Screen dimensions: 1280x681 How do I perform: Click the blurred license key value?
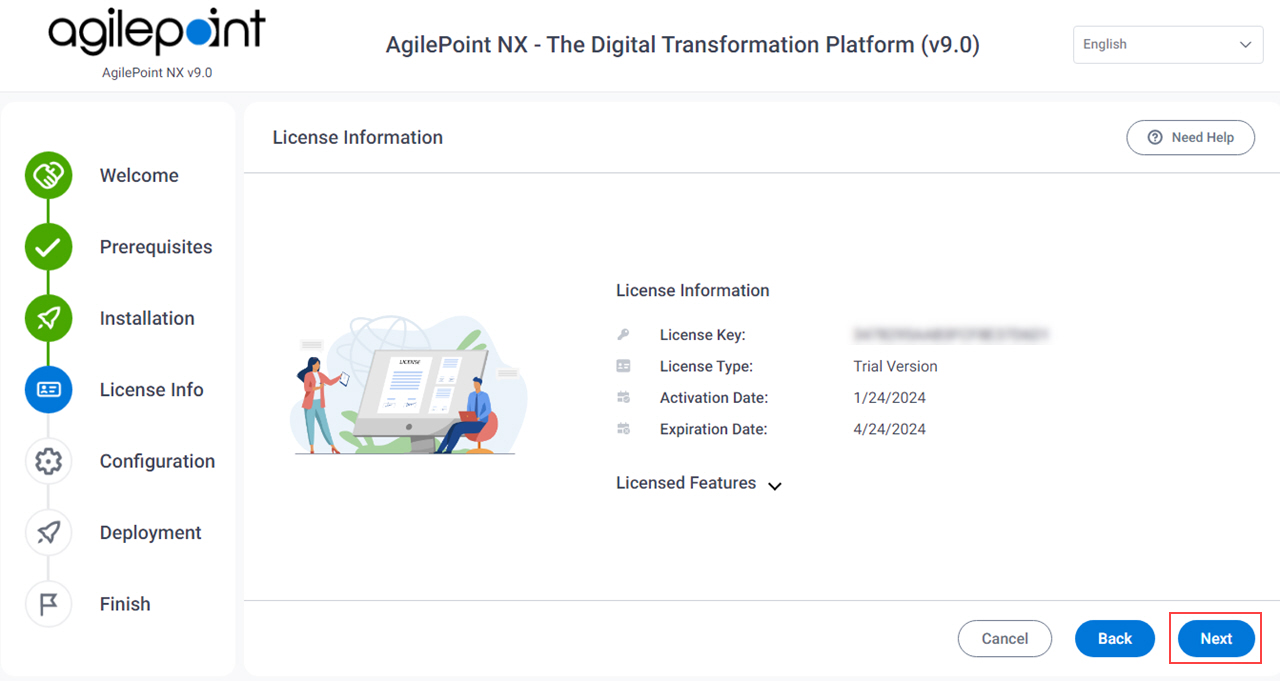[x=951, y=335]
